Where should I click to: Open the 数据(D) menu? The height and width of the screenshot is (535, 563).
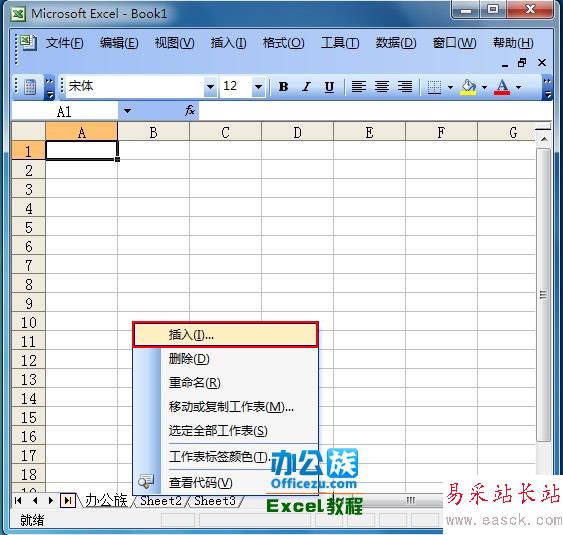396,43
